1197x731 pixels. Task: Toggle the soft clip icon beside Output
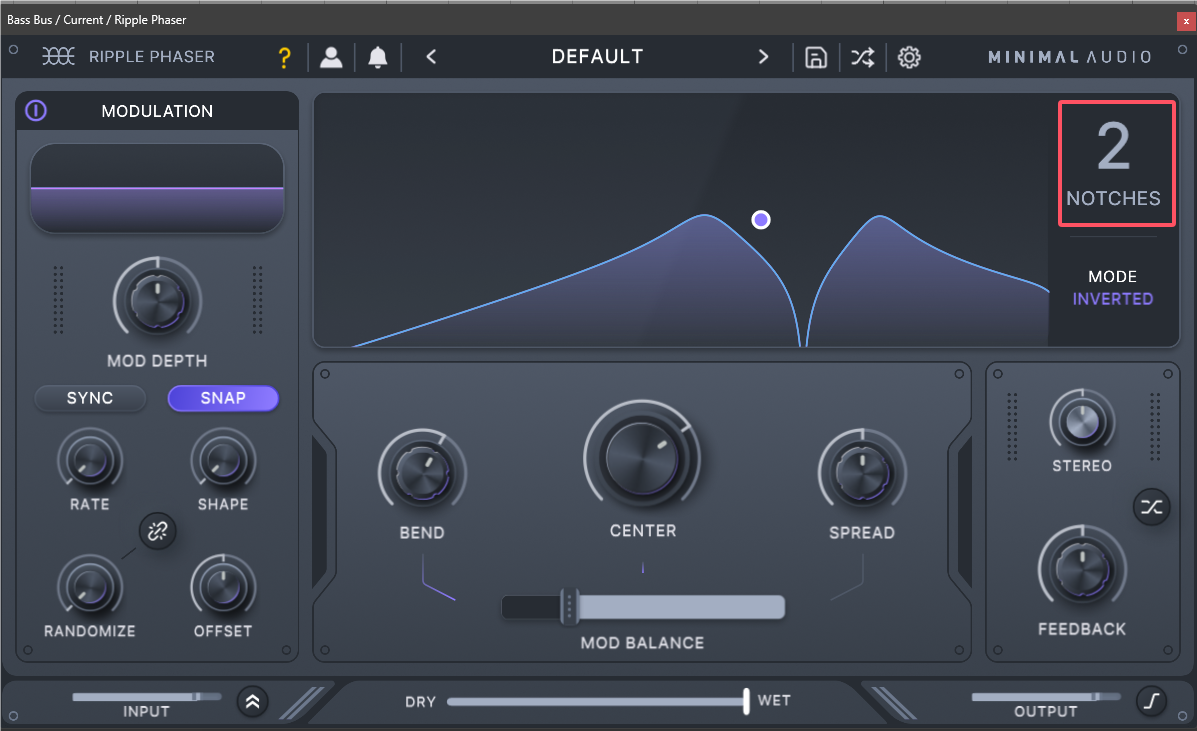[x=1151, y=702]
